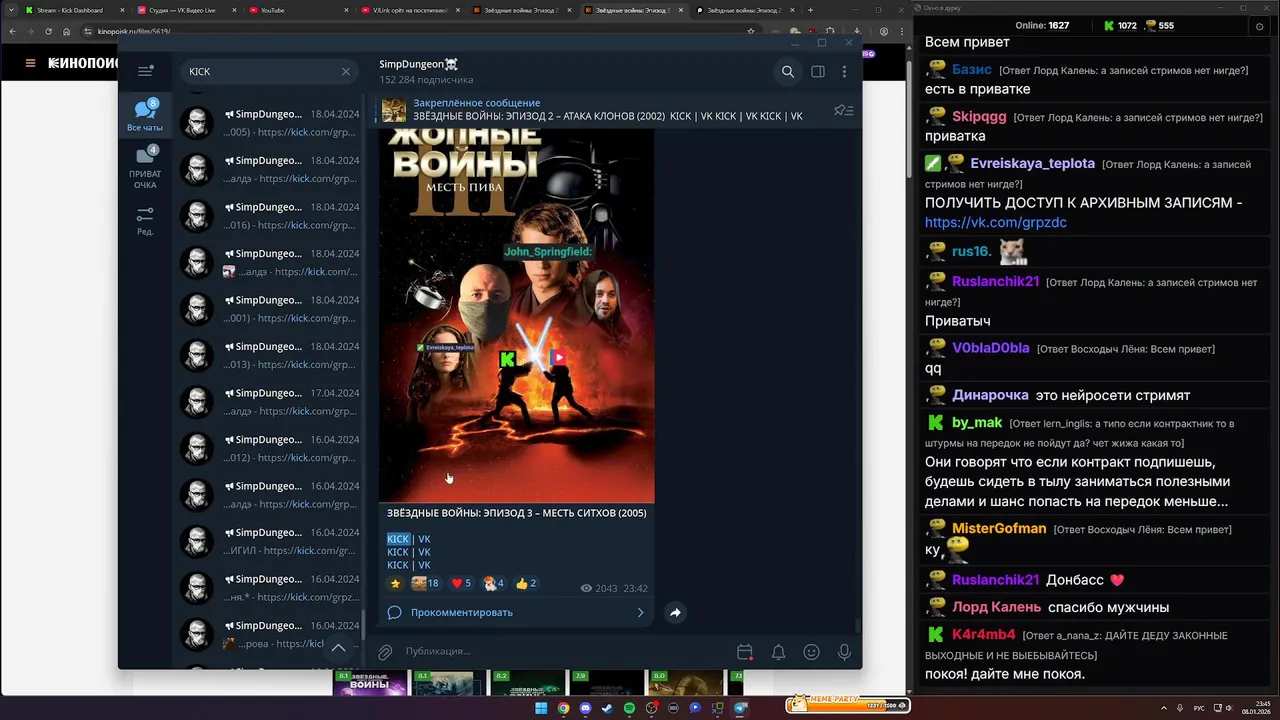Image resolution: width=1280 pixels, height=720 pixels.
Task: Bookmark this page with star icon
Action: [751, 31]
